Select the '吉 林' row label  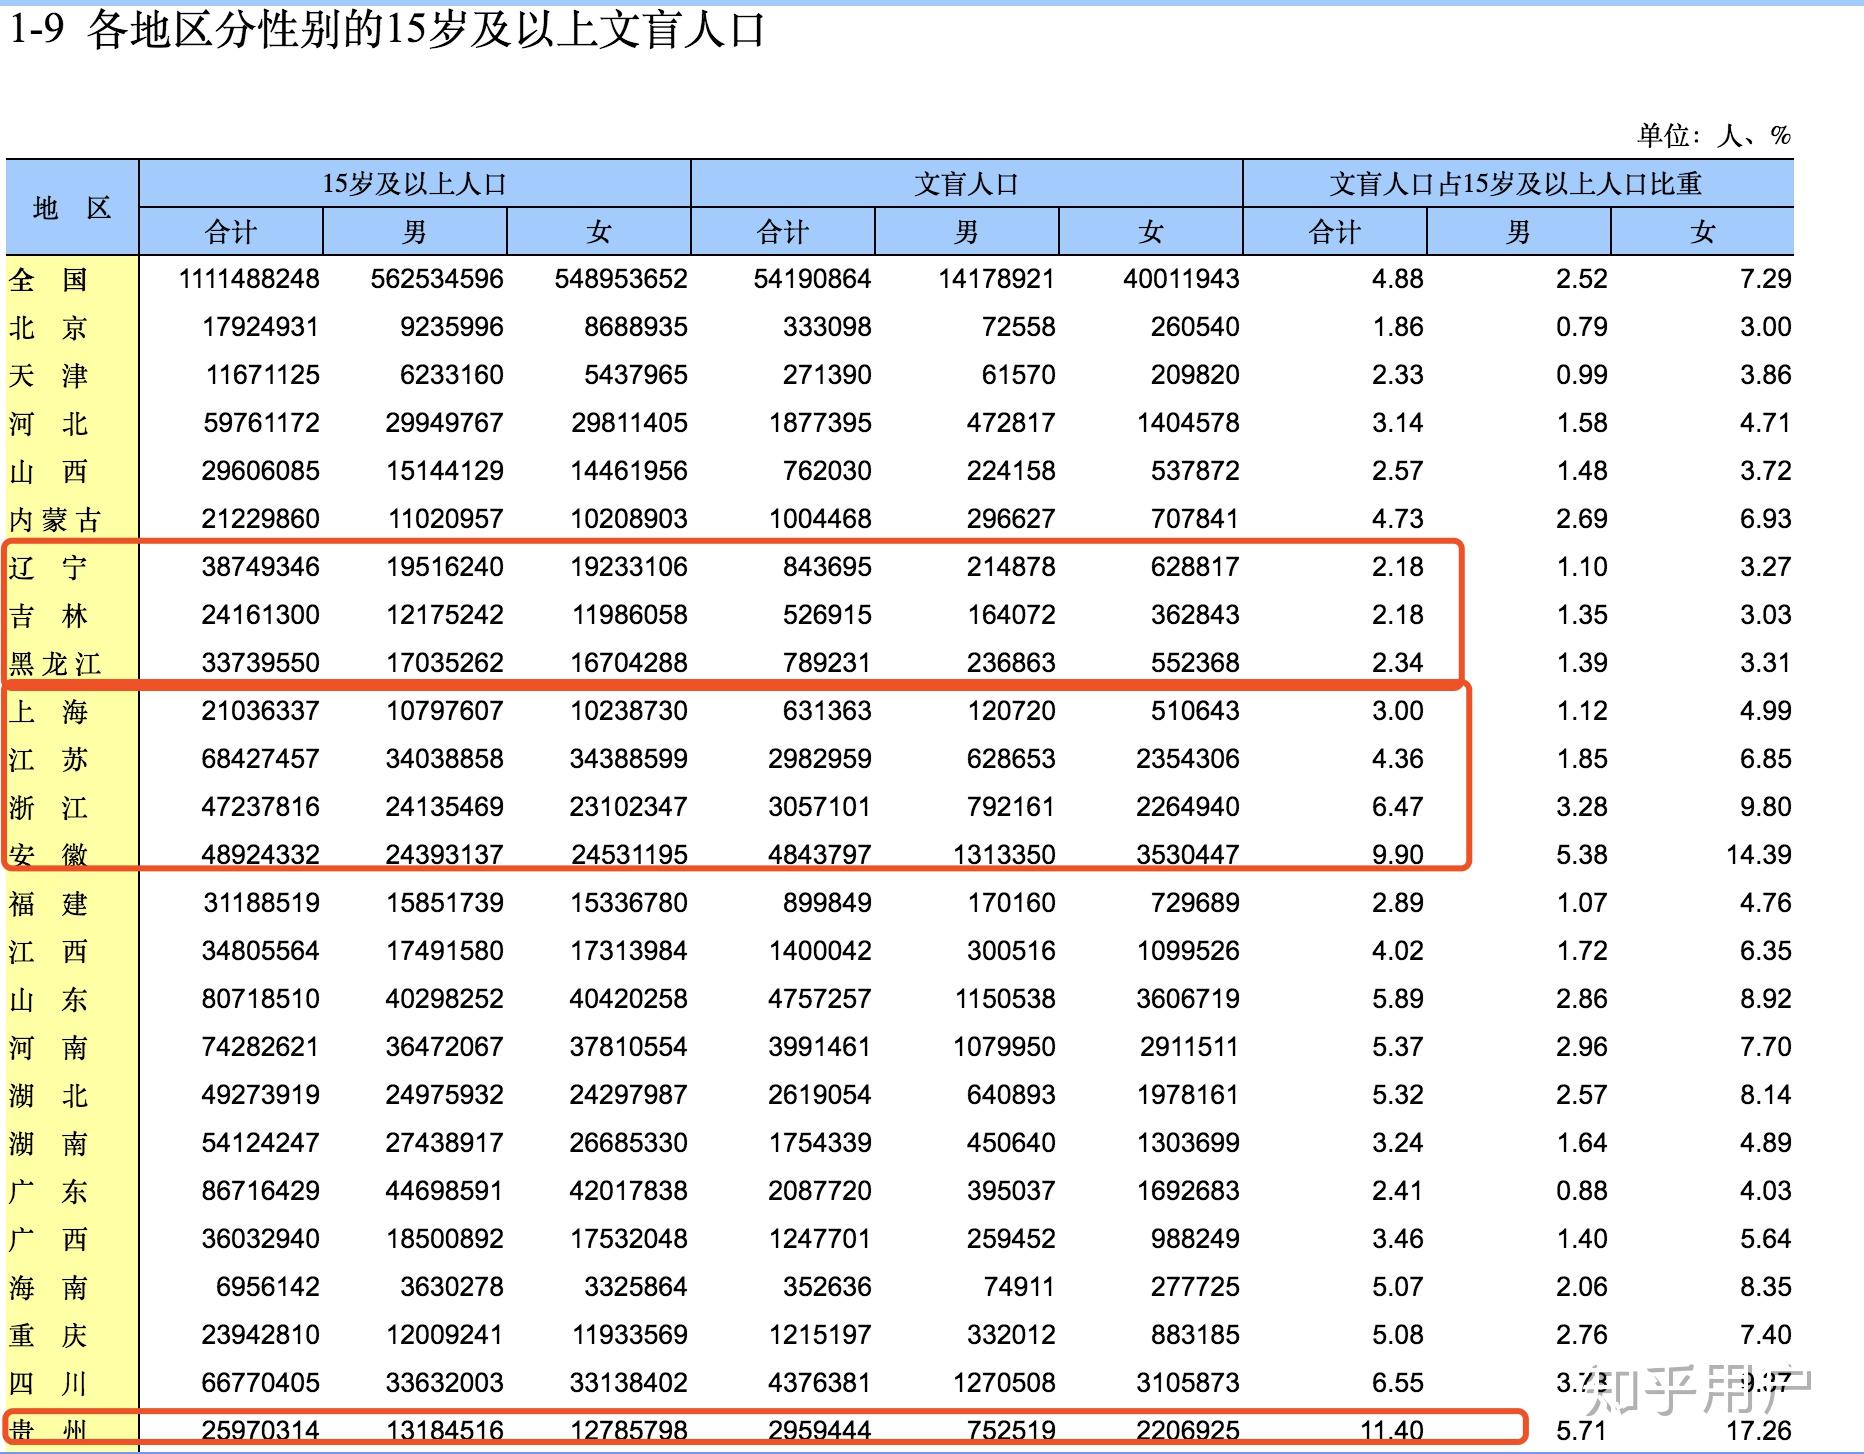(x=49, y=616)
